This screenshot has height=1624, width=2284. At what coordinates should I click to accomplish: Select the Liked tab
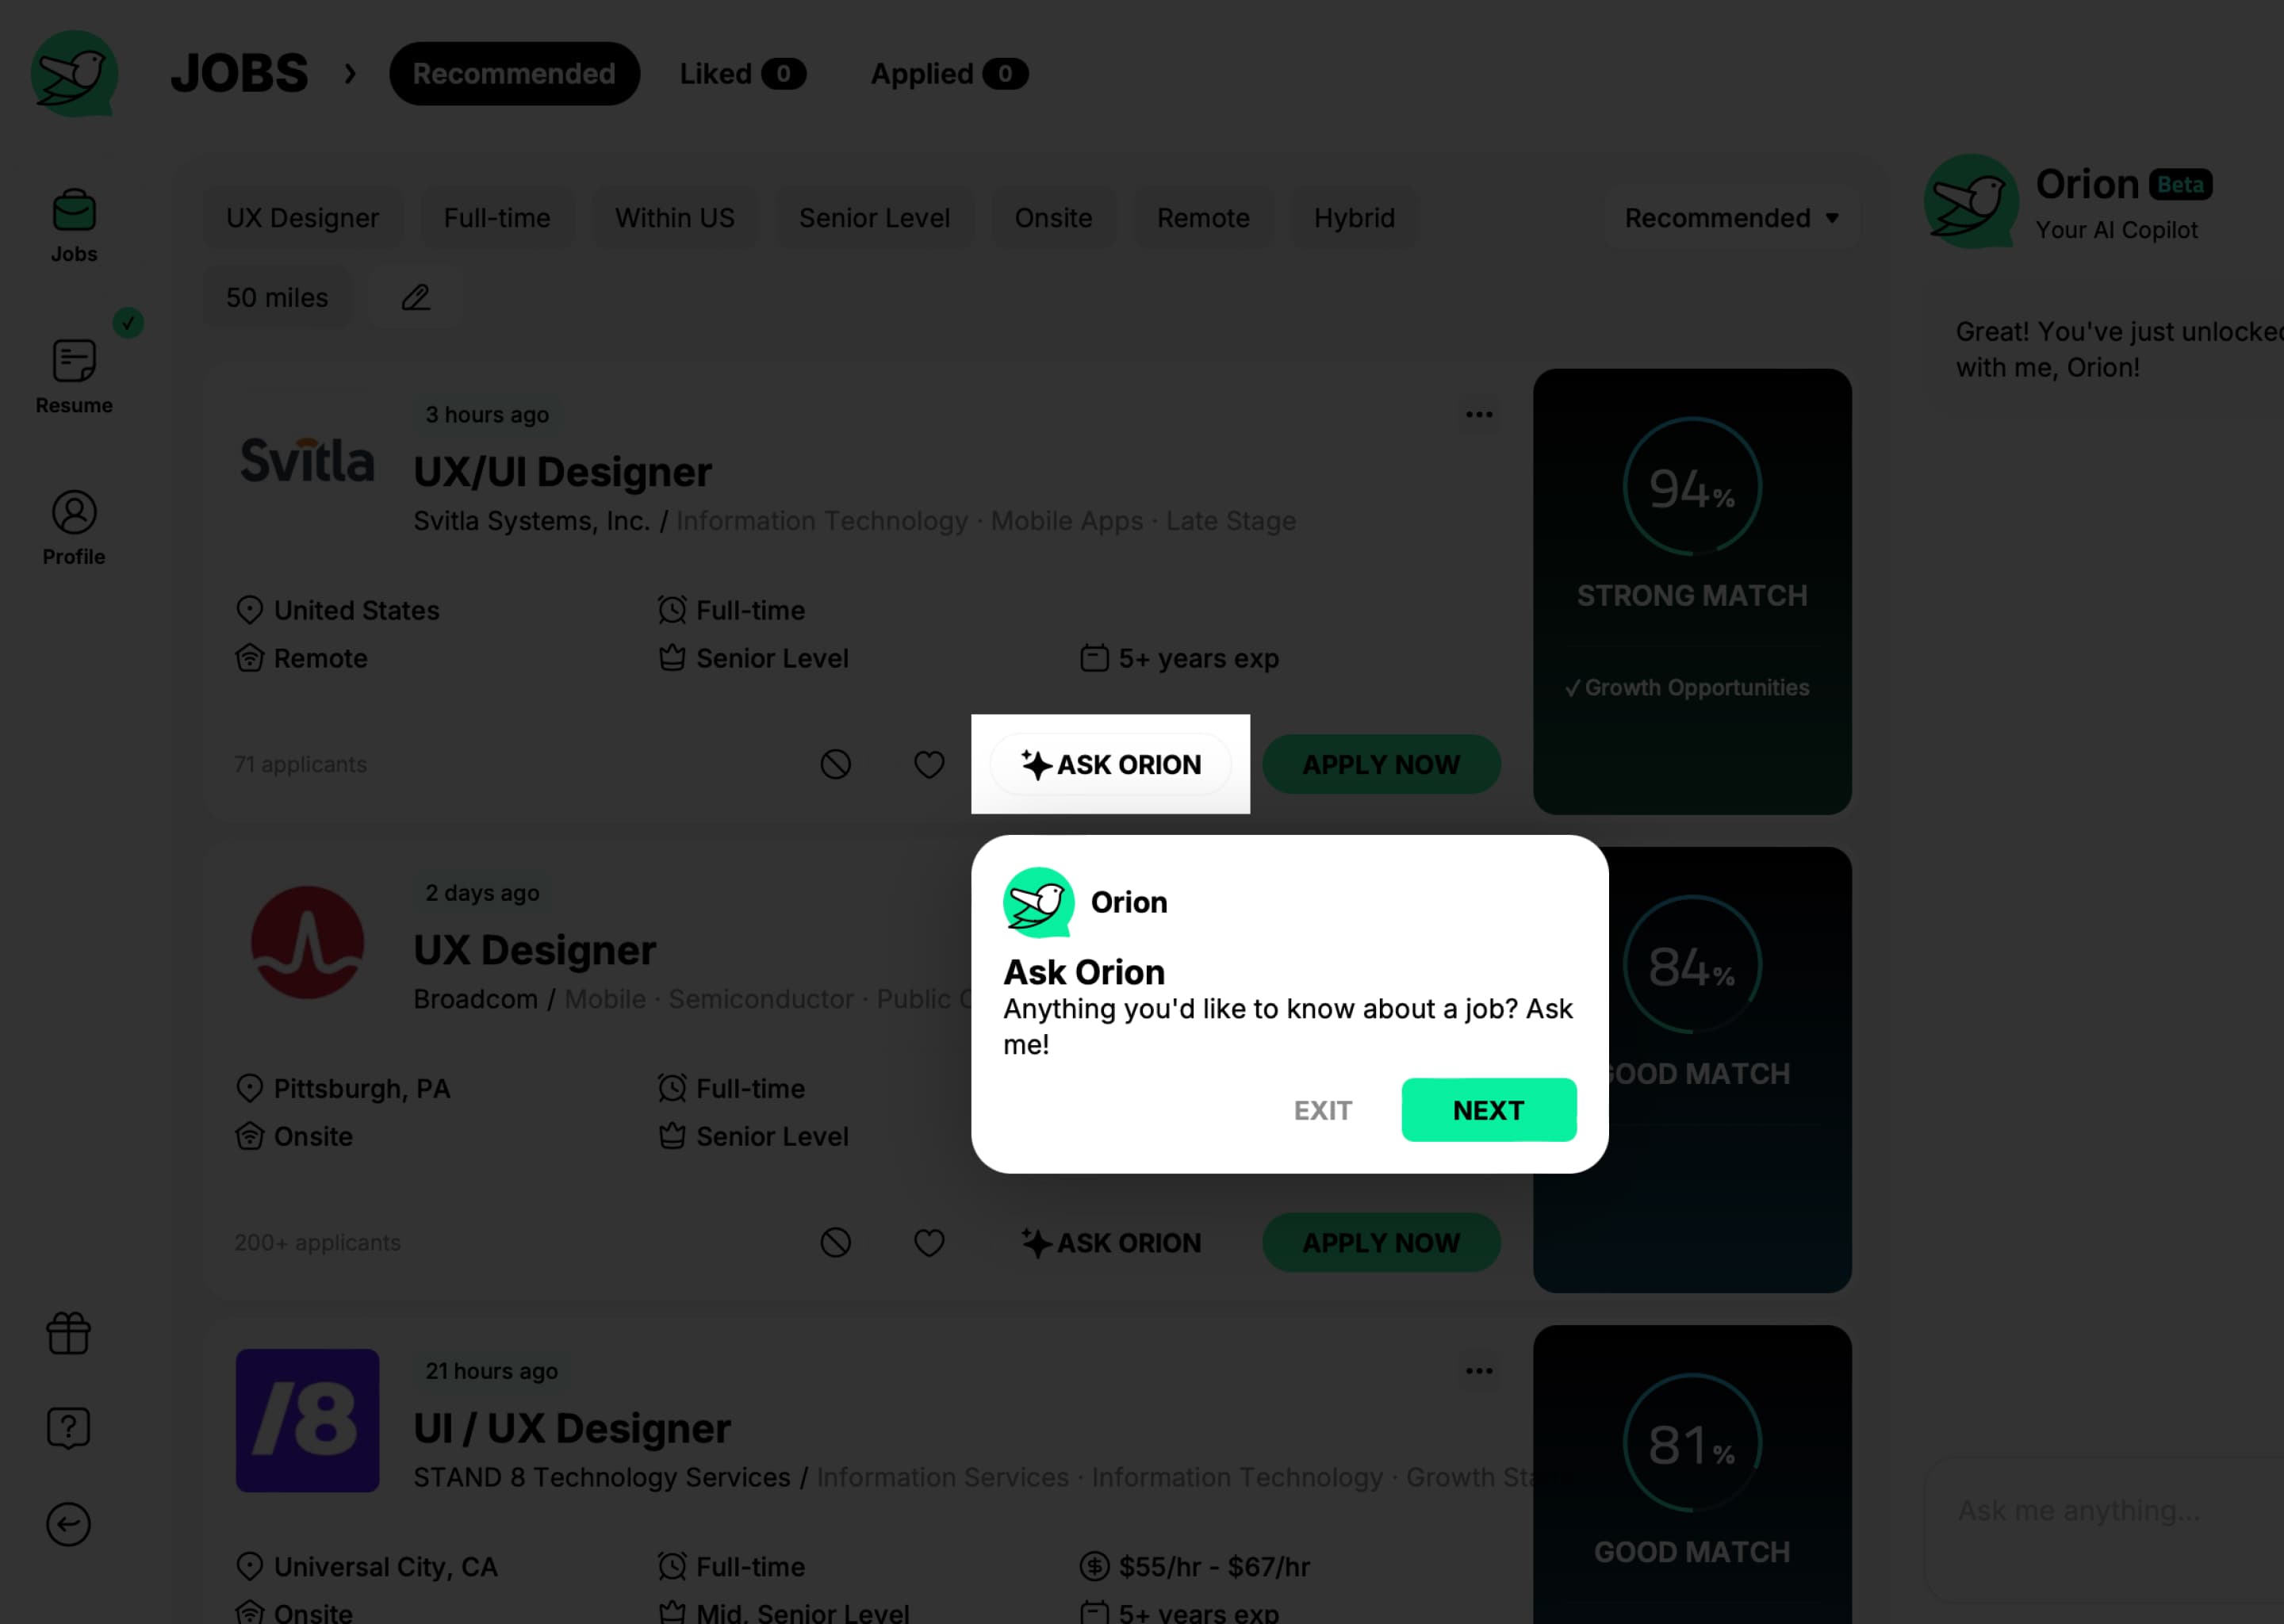(740, 72)
